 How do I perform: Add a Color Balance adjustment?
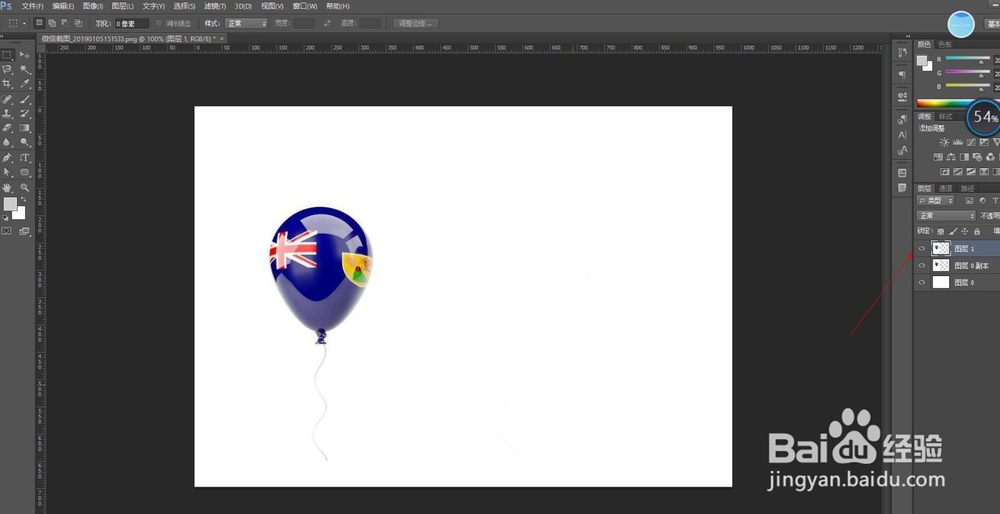[952, 157]
